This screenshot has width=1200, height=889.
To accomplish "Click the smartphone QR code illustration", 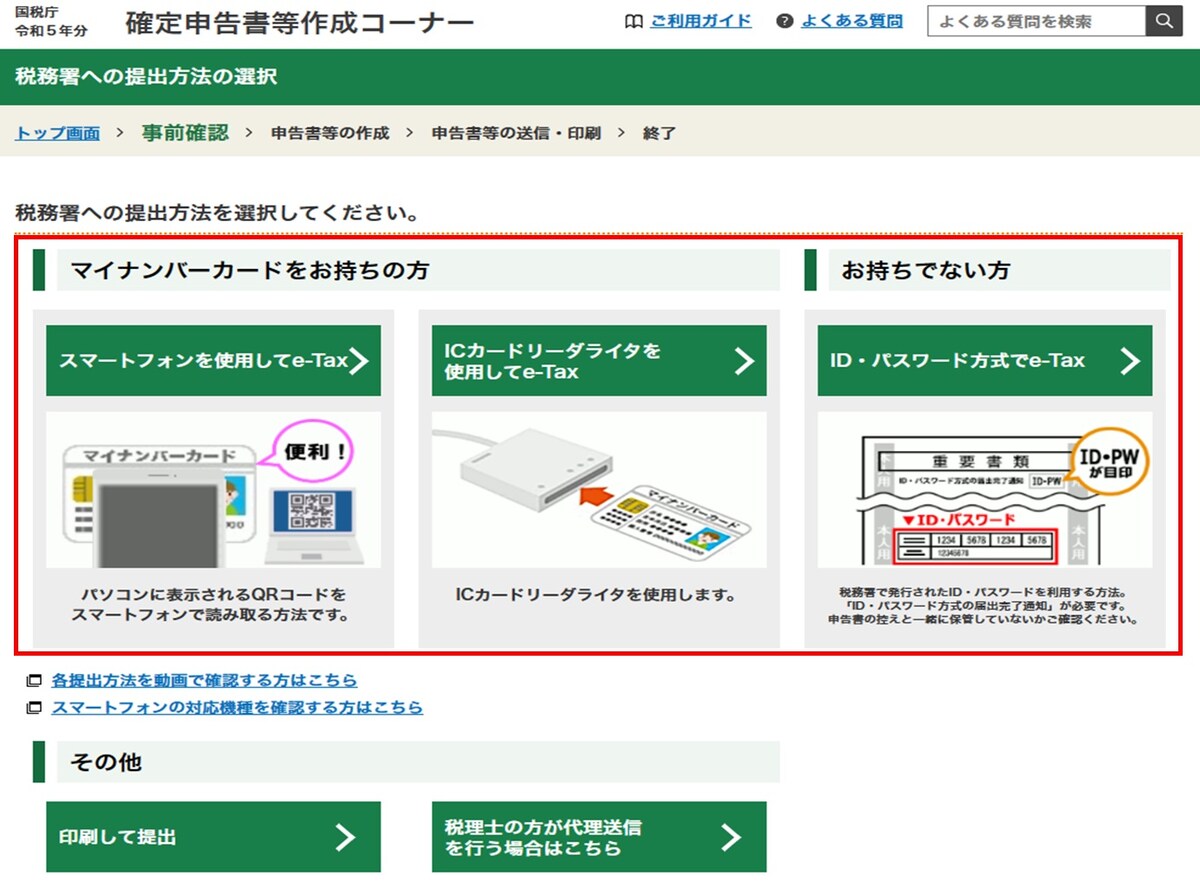I will [213, 490].
